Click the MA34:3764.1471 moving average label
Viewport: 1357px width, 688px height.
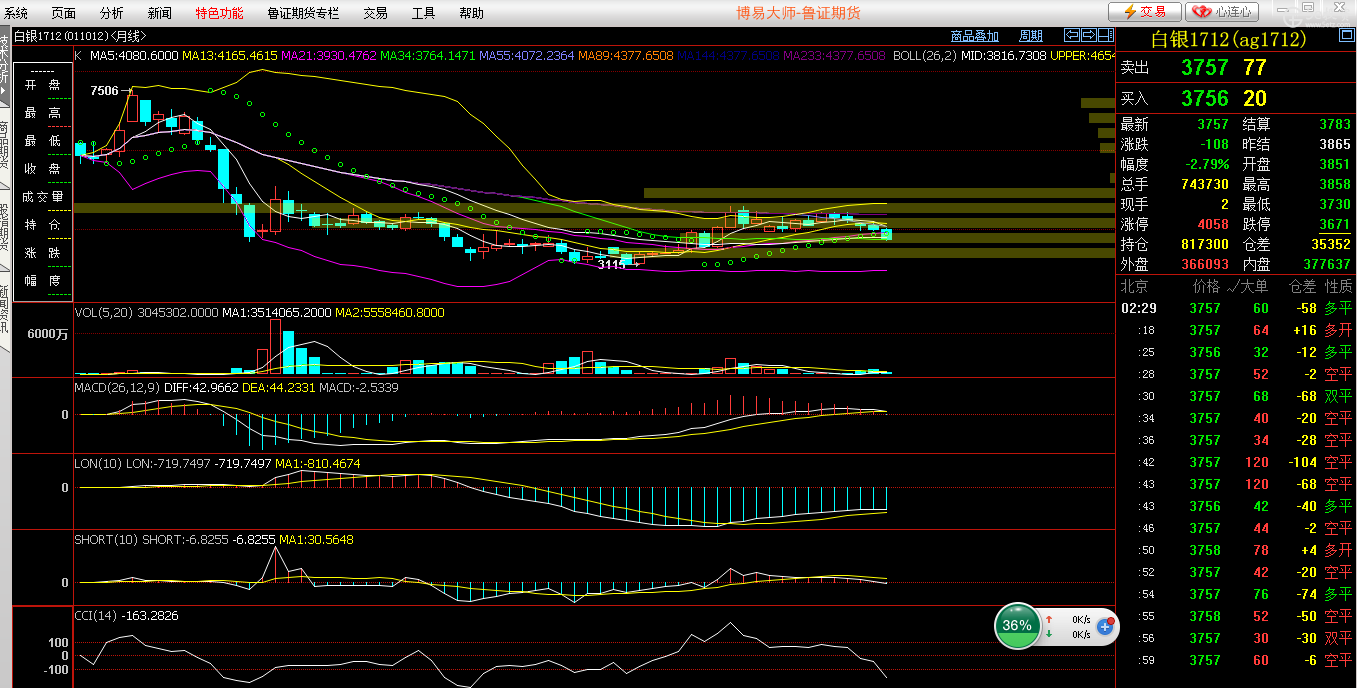427,55
